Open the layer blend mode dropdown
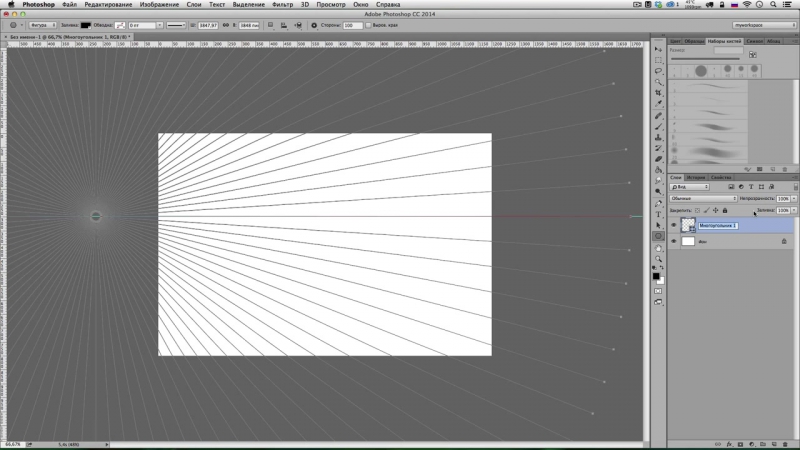This screenshot has height=450, width=800. click(x=703, y=198)
